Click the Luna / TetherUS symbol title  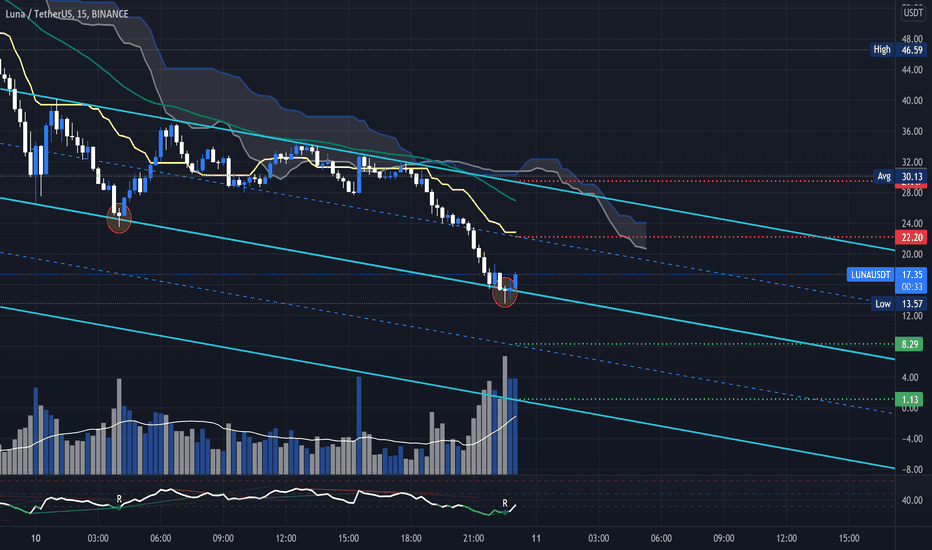[x=67, y=14]
